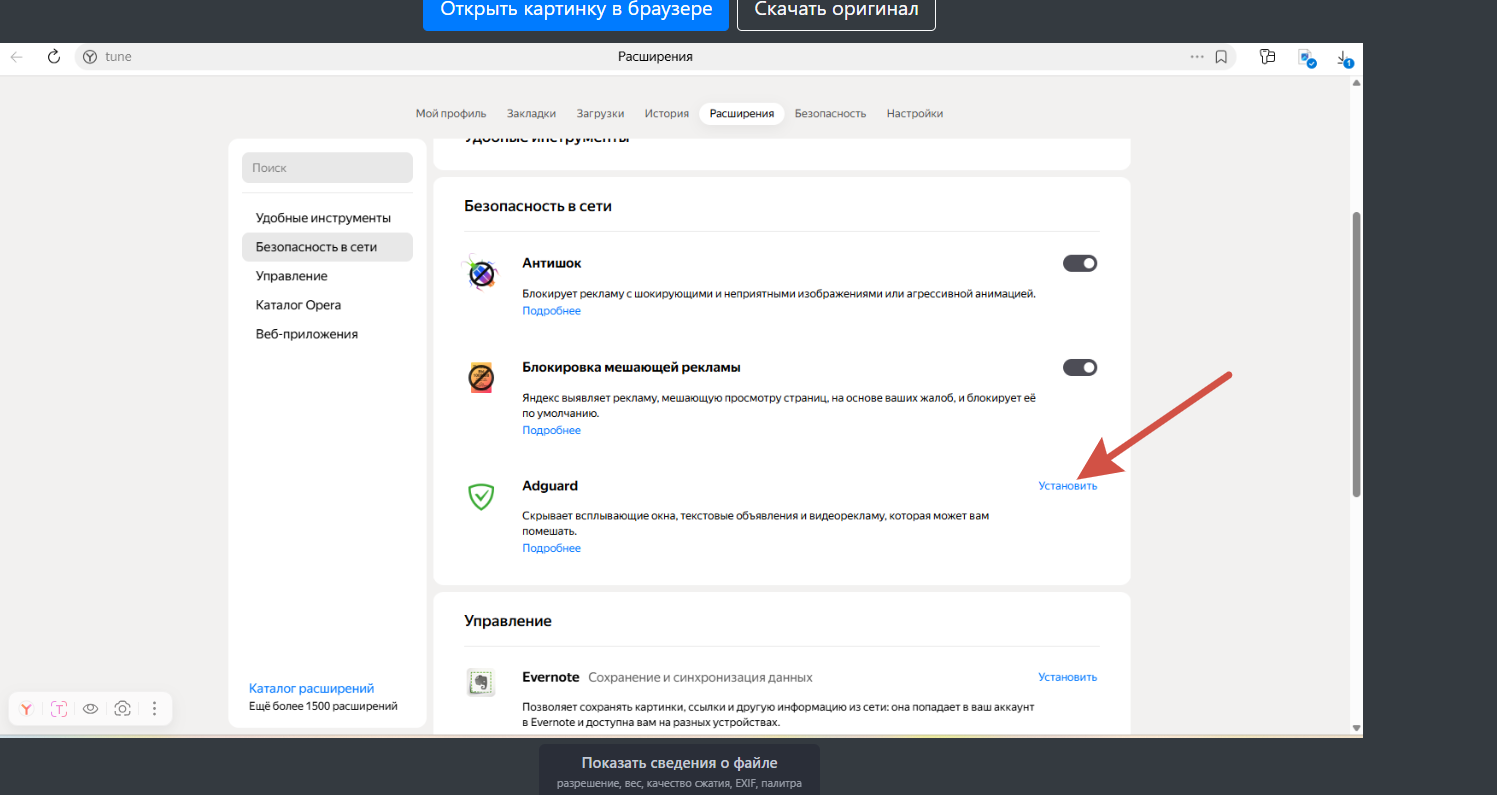Toggle off the Антишок switch
1497x795 pixels.
[1080, 263]
